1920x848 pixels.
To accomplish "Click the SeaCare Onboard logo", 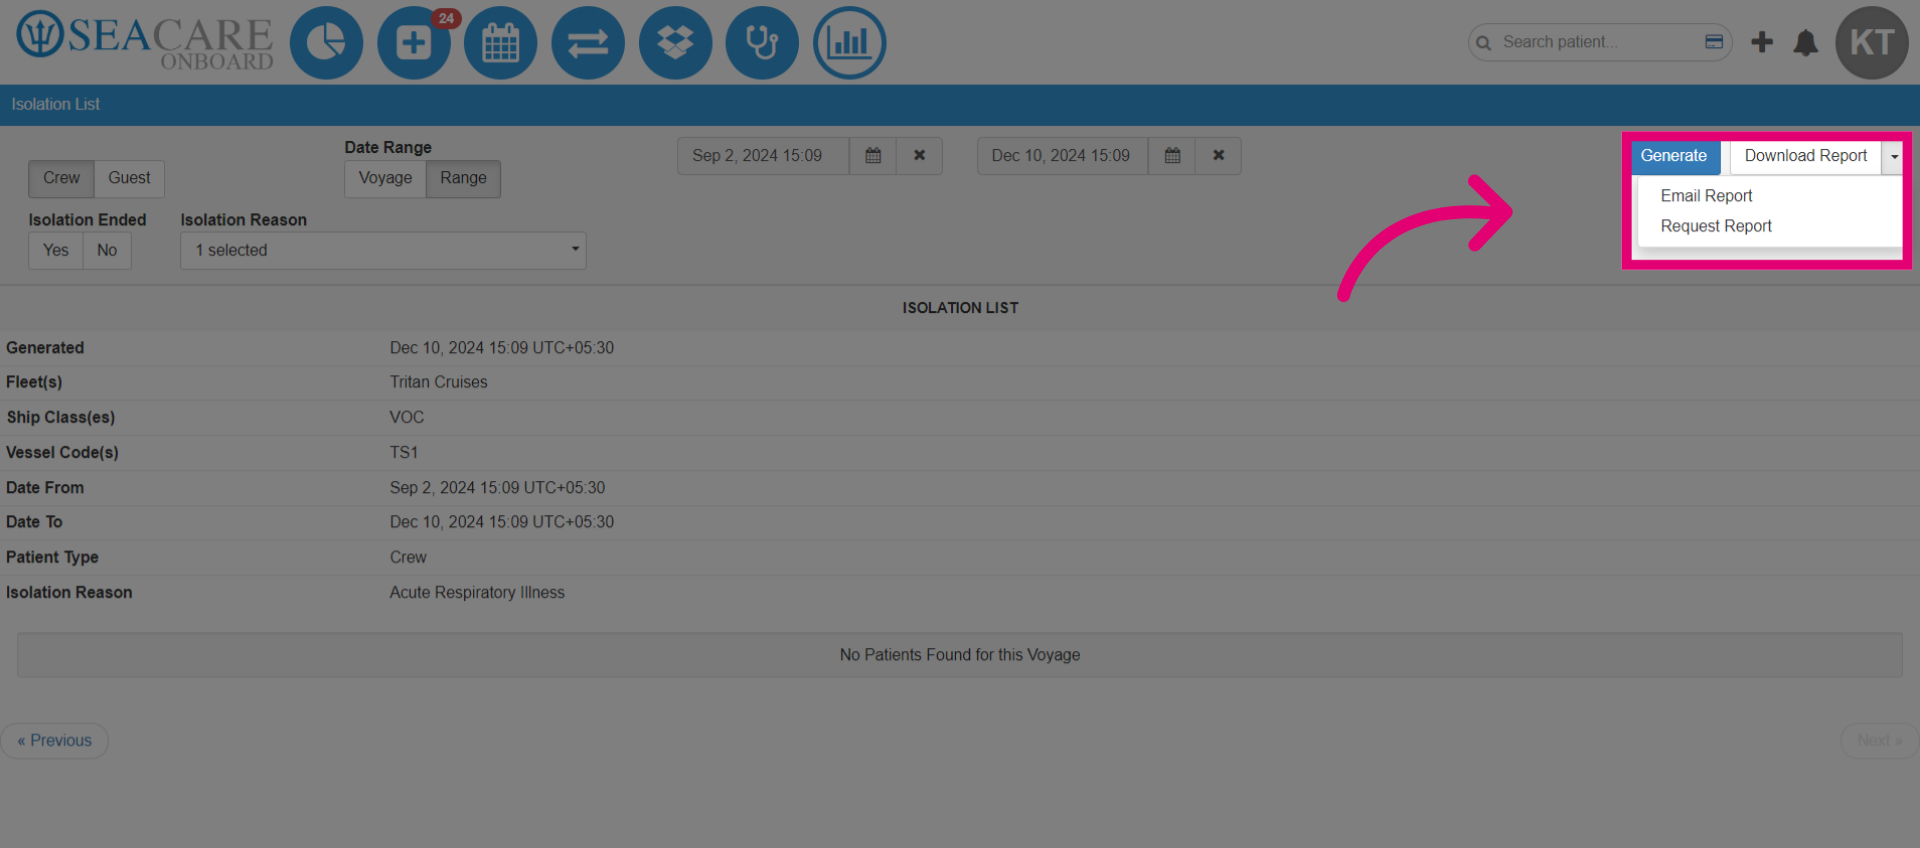I will 145,41.
